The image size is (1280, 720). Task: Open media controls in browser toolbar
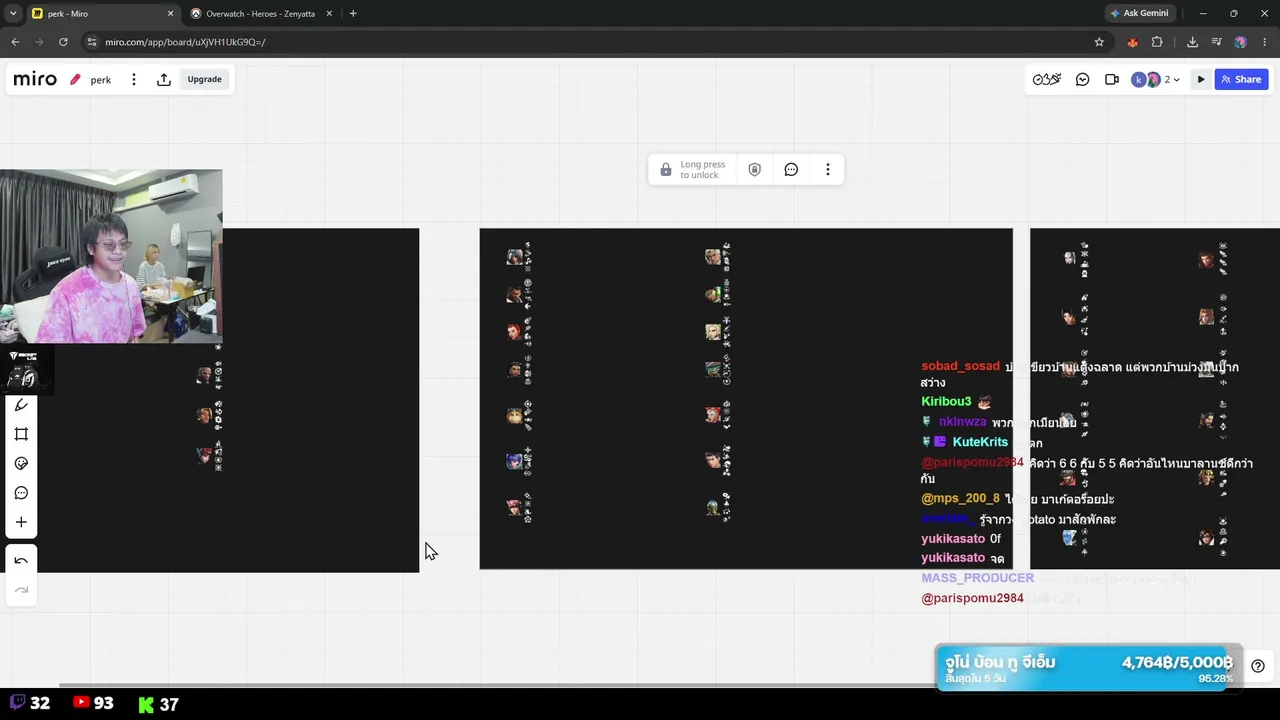click(x=1216, y=42)
